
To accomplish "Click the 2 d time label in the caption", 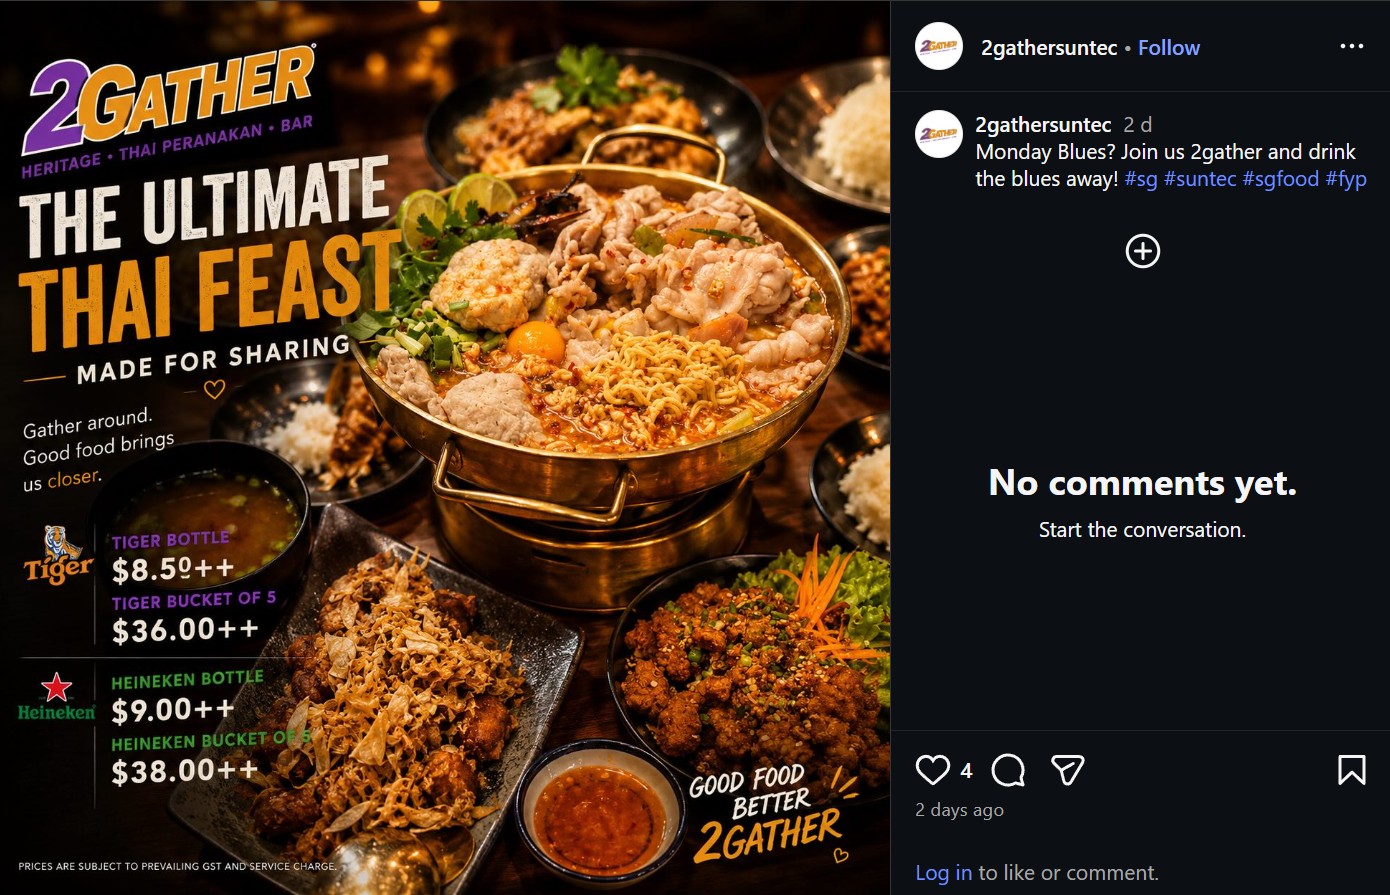I will point(1138,125).
